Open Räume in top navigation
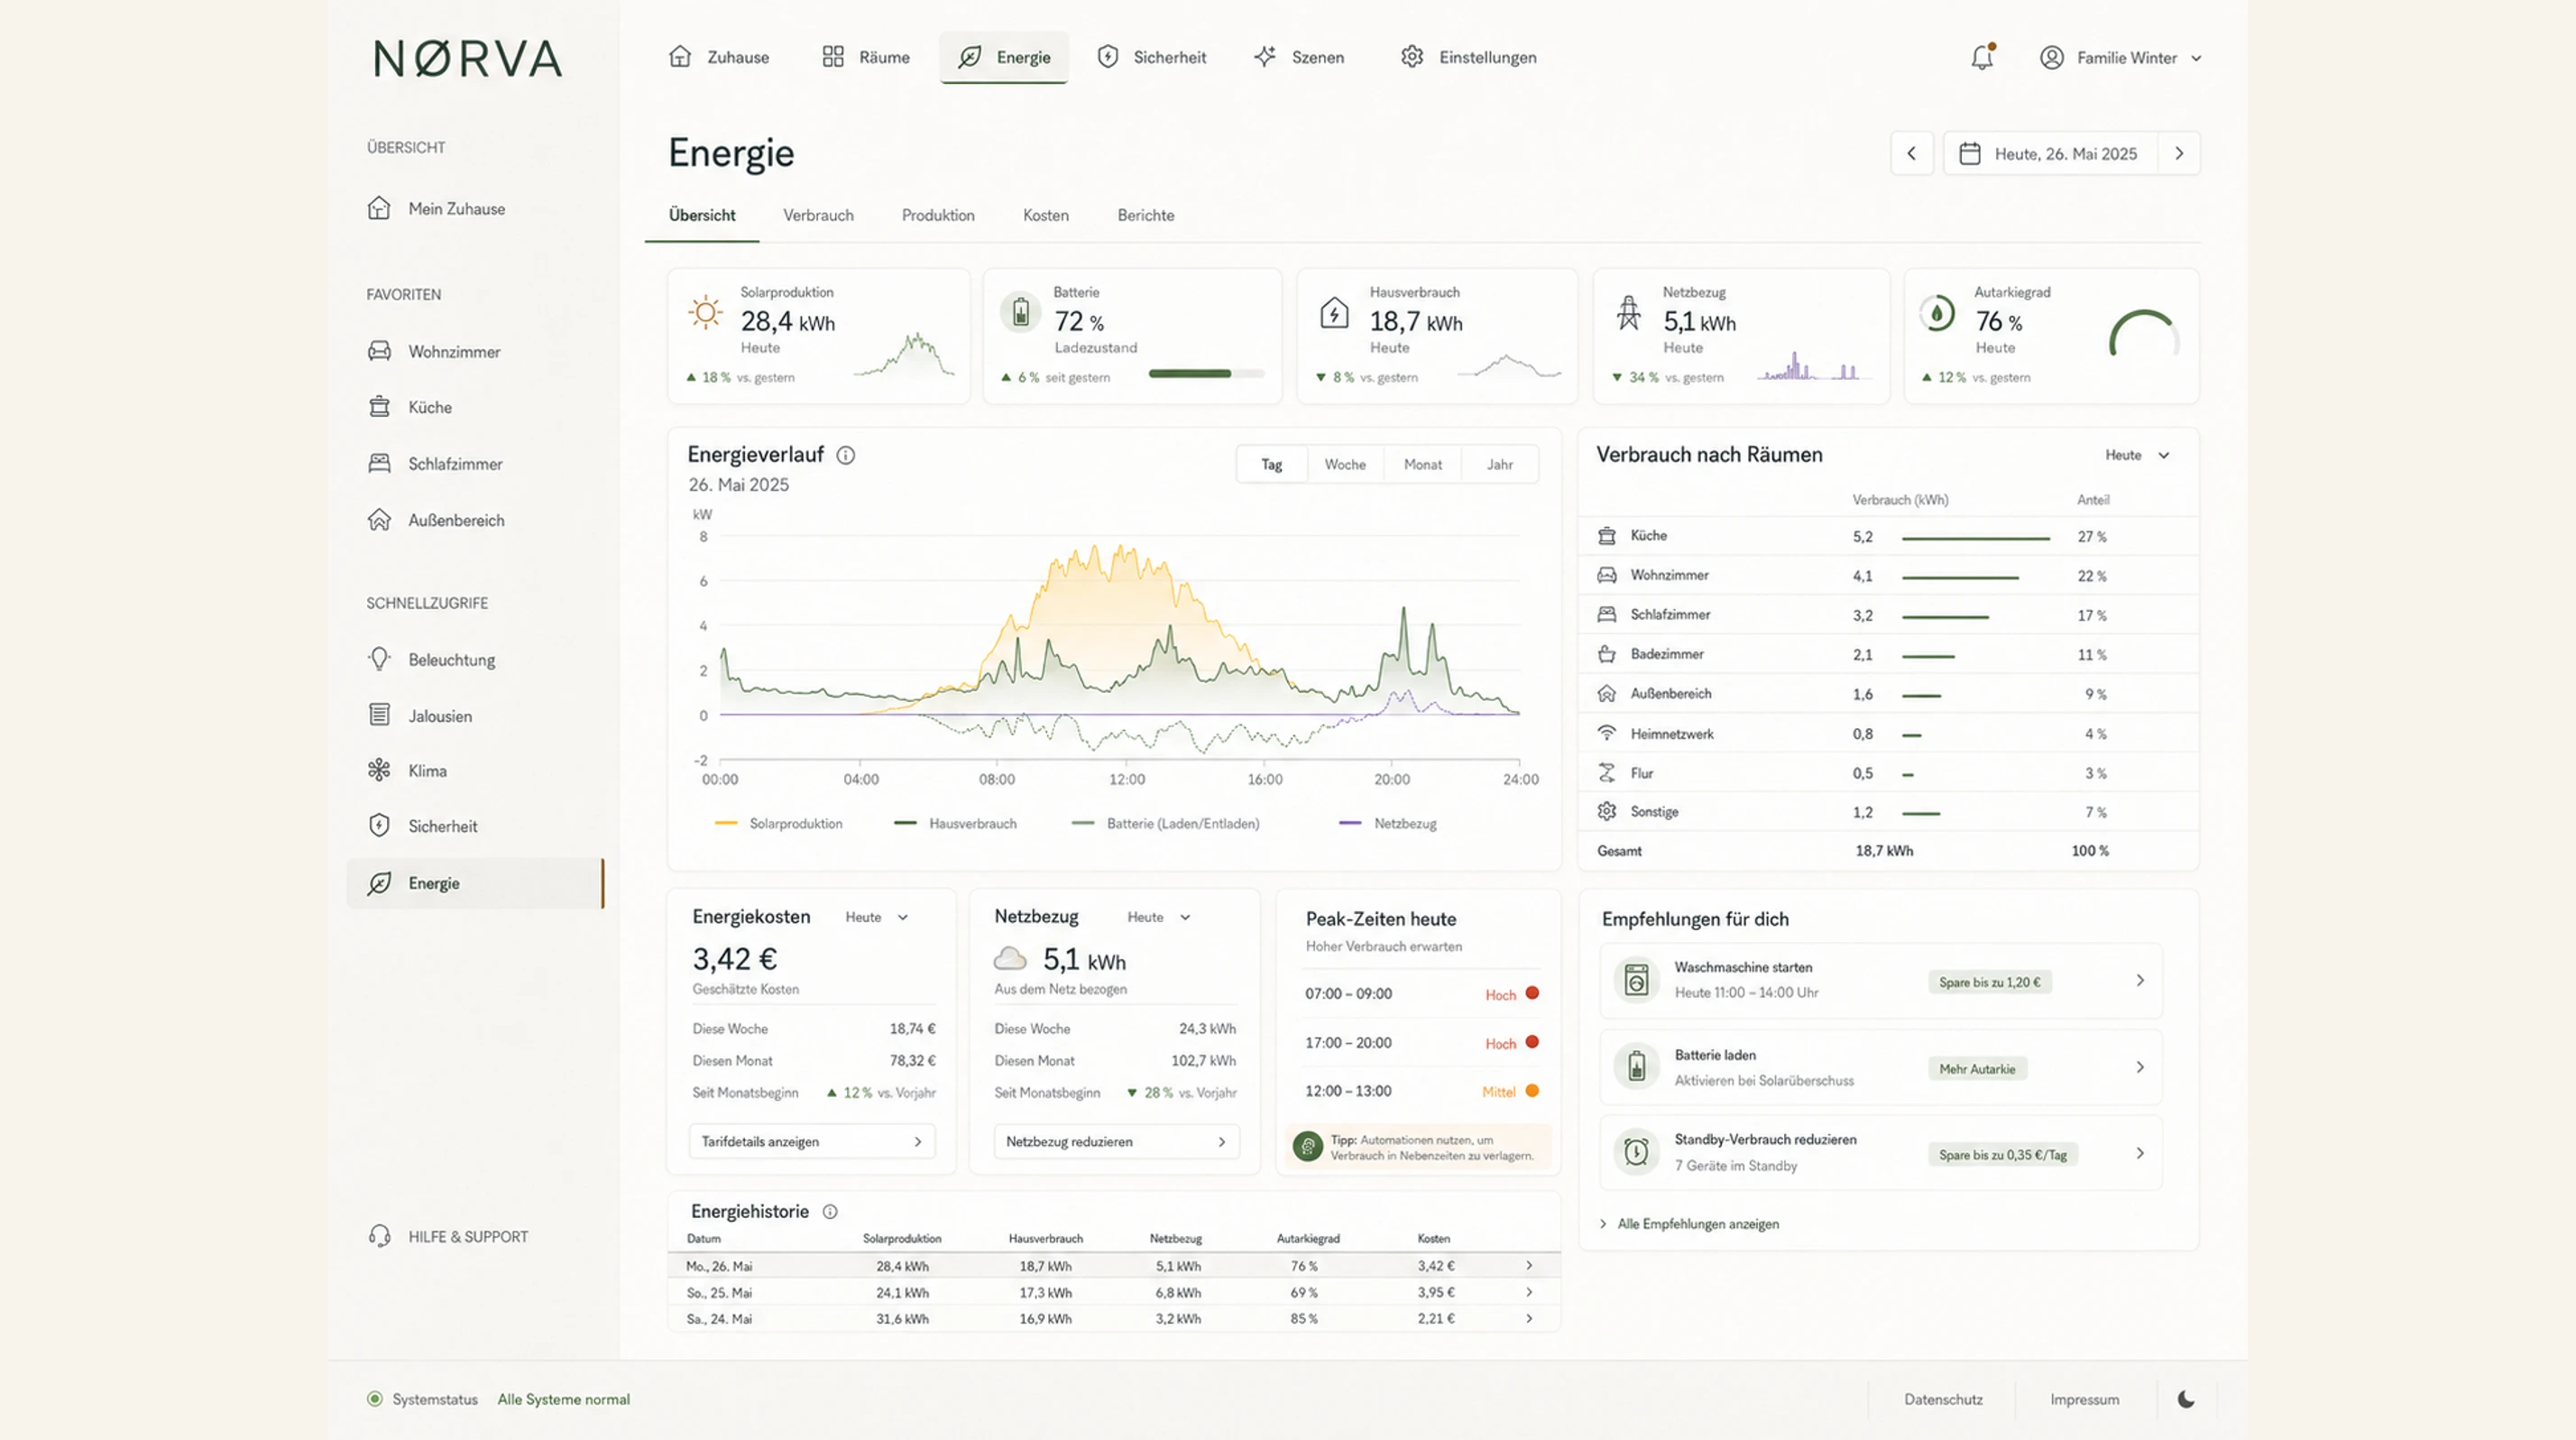 [866, 57]
